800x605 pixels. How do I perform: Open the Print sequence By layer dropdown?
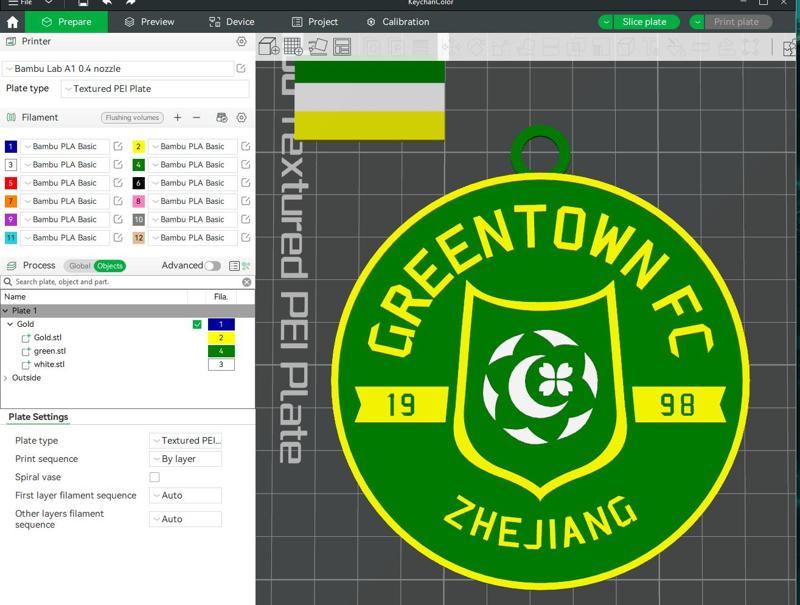pos(186,459)
